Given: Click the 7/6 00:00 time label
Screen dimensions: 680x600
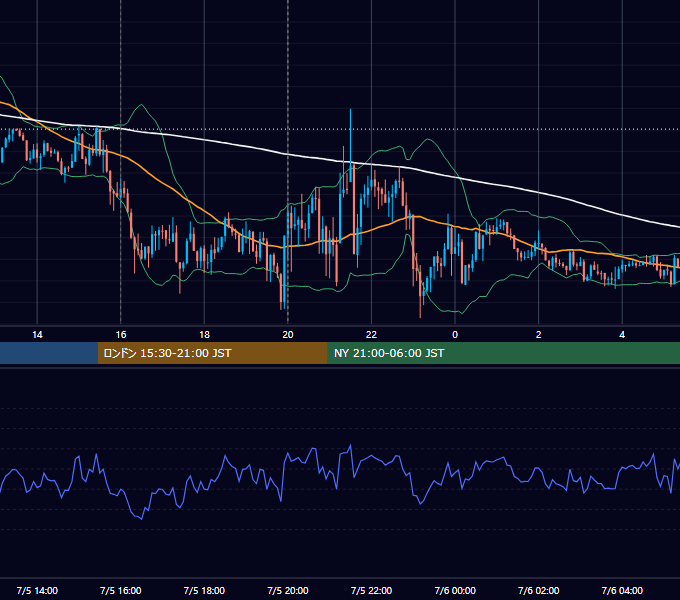Looking at the screenshot, I should (x=455, y=590).
